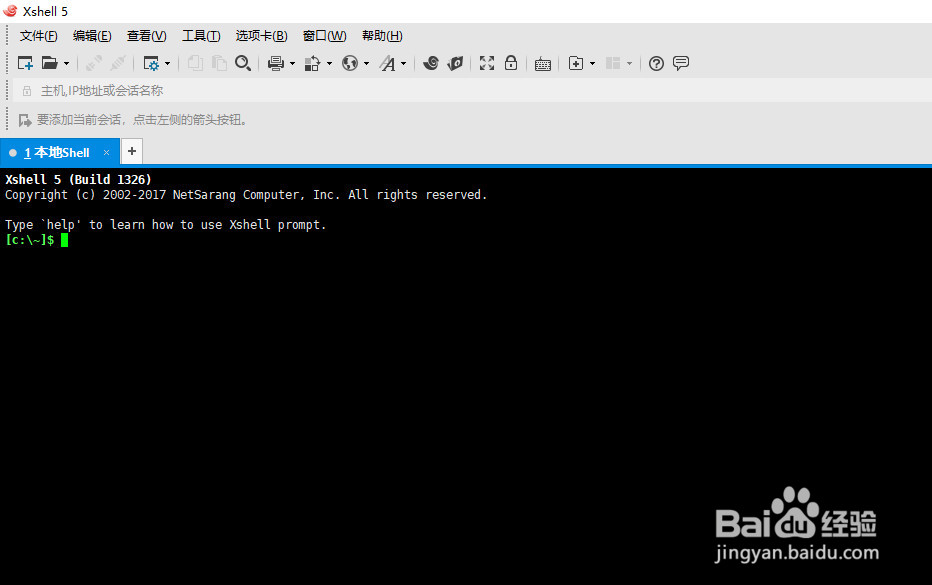Open the 查看(V) menu

(146, 36)
